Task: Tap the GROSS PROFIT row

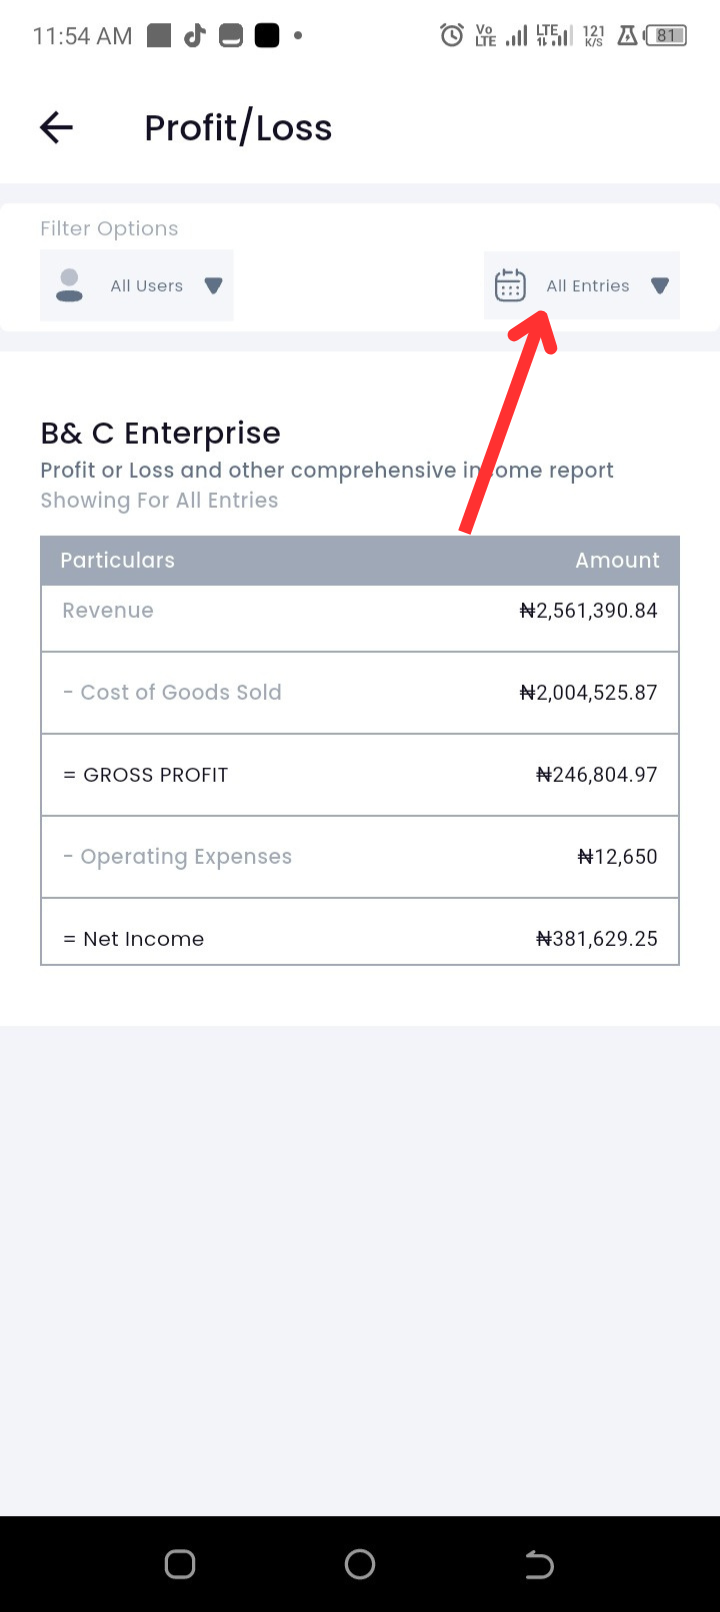Action: [x=360, y=775]
